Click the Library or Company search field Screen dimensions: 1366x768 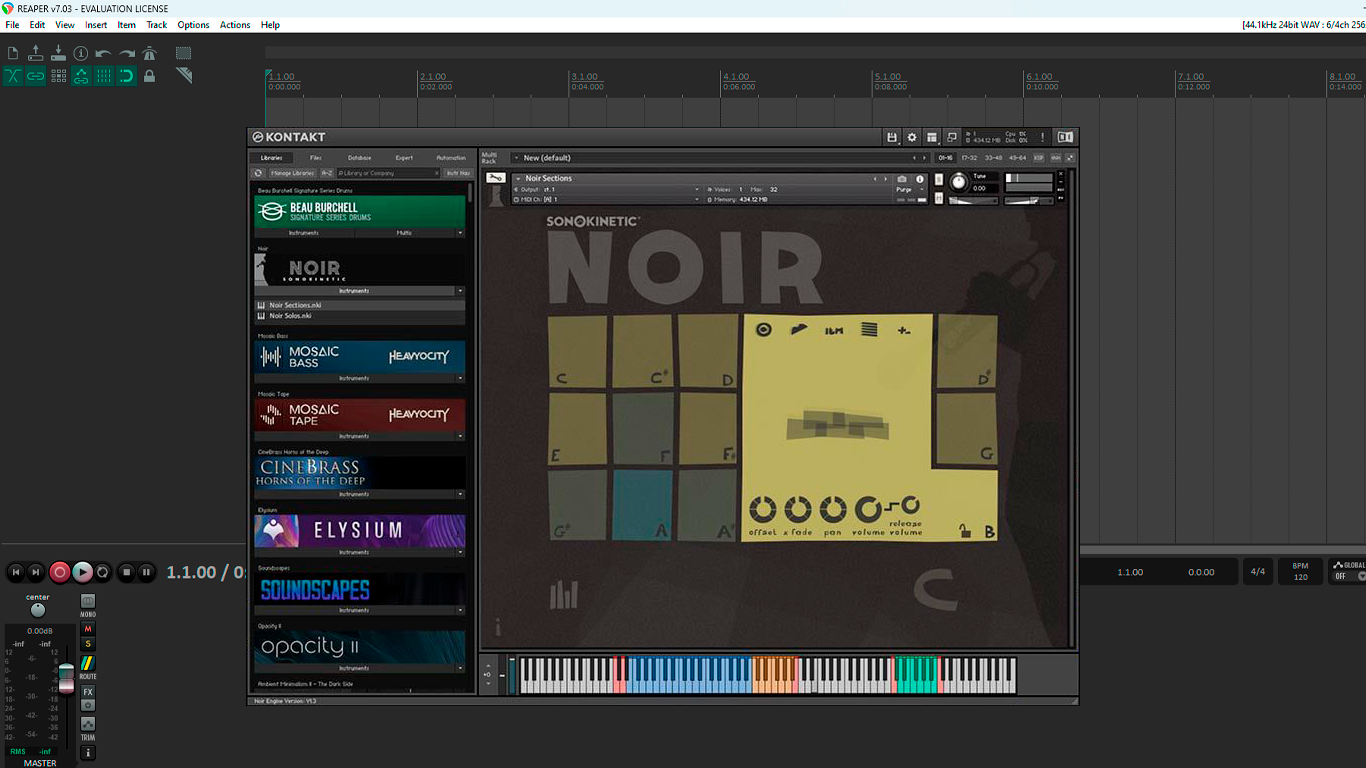tap(388, 173)
